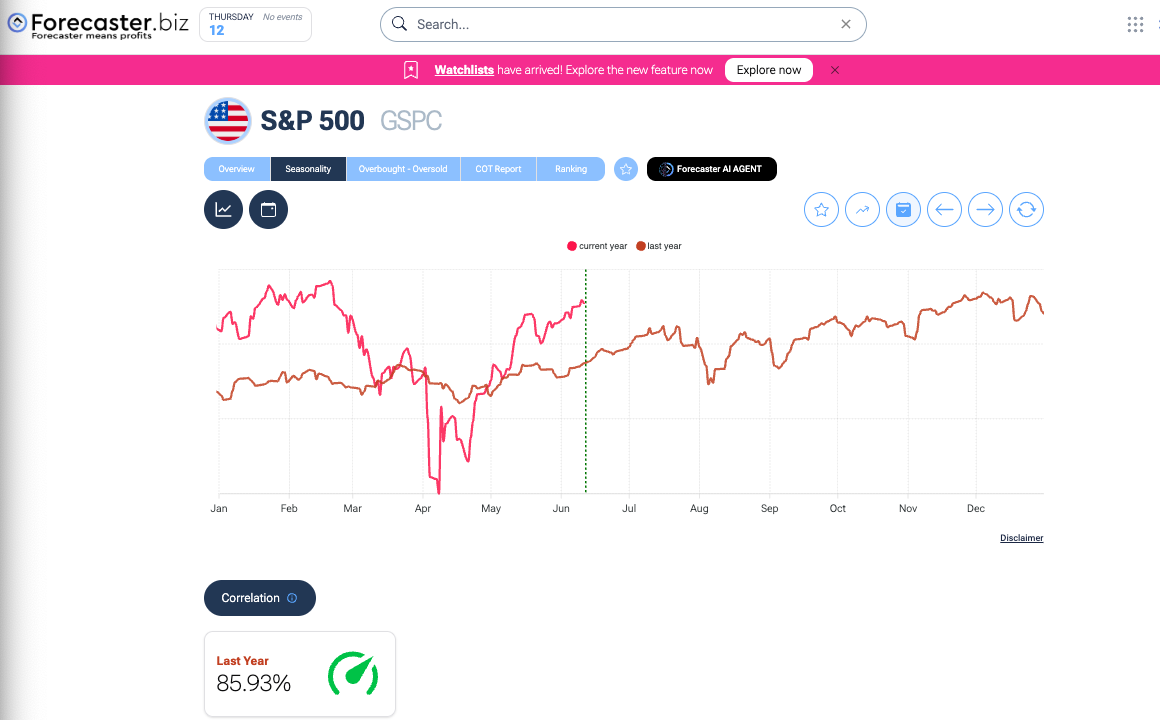Viewport: 1160px width, 720px height.
Task: Open the COT Report tab
Action: pyautogui.click(x=498, y=169)
